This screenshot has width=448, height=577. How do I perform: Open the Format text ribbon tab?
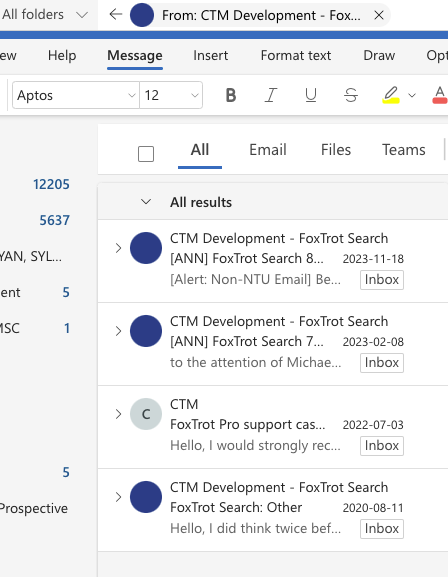(296, 56)
